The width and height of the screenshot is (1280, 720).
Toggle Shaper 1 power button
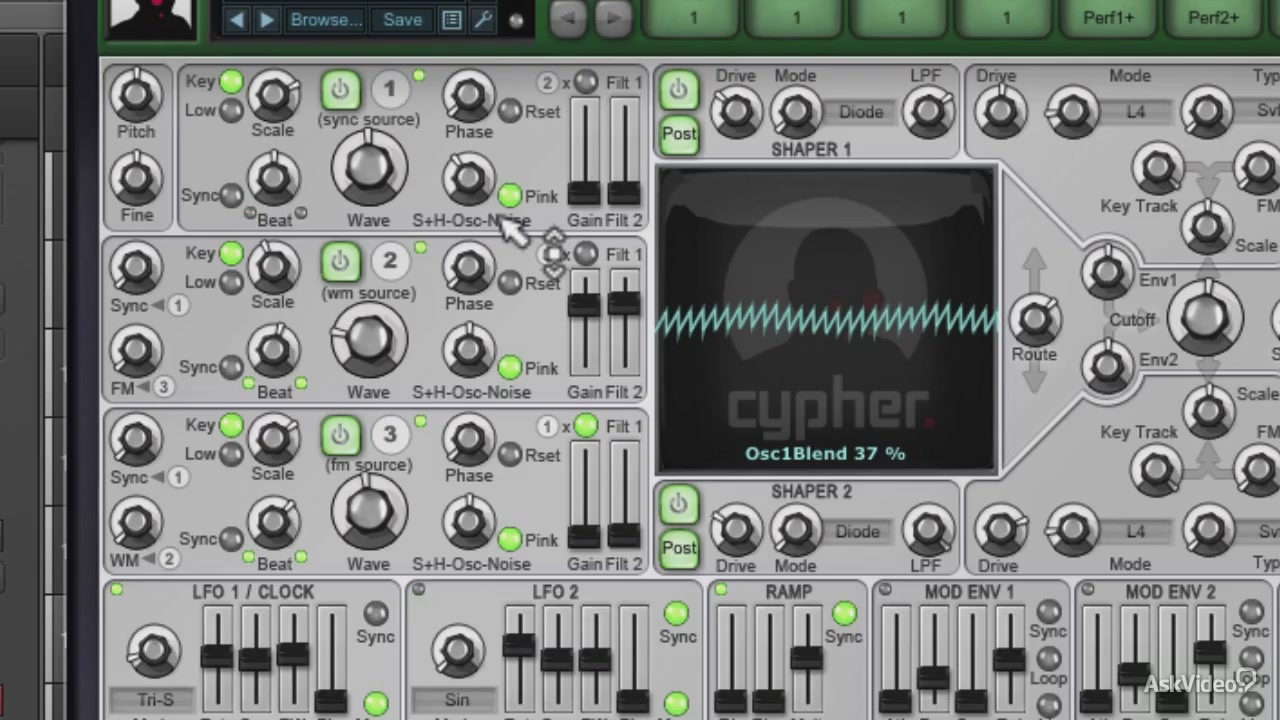tap(678, 90)
